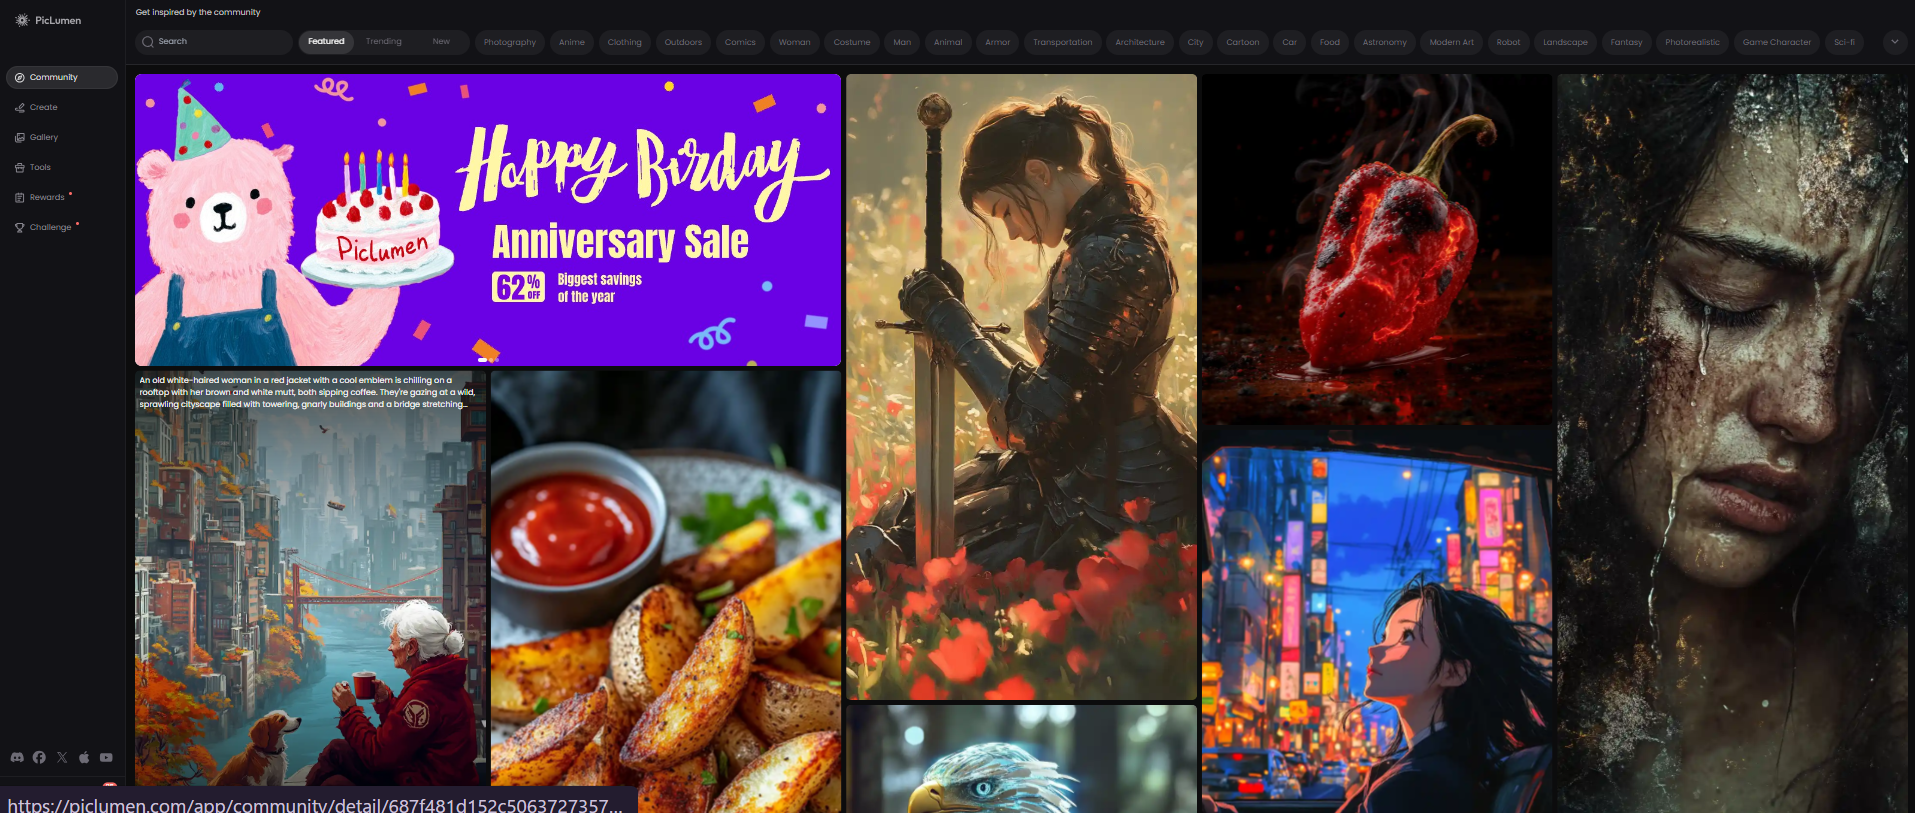
Task: Open the Discord link icon
Action: tap(17, 758)
